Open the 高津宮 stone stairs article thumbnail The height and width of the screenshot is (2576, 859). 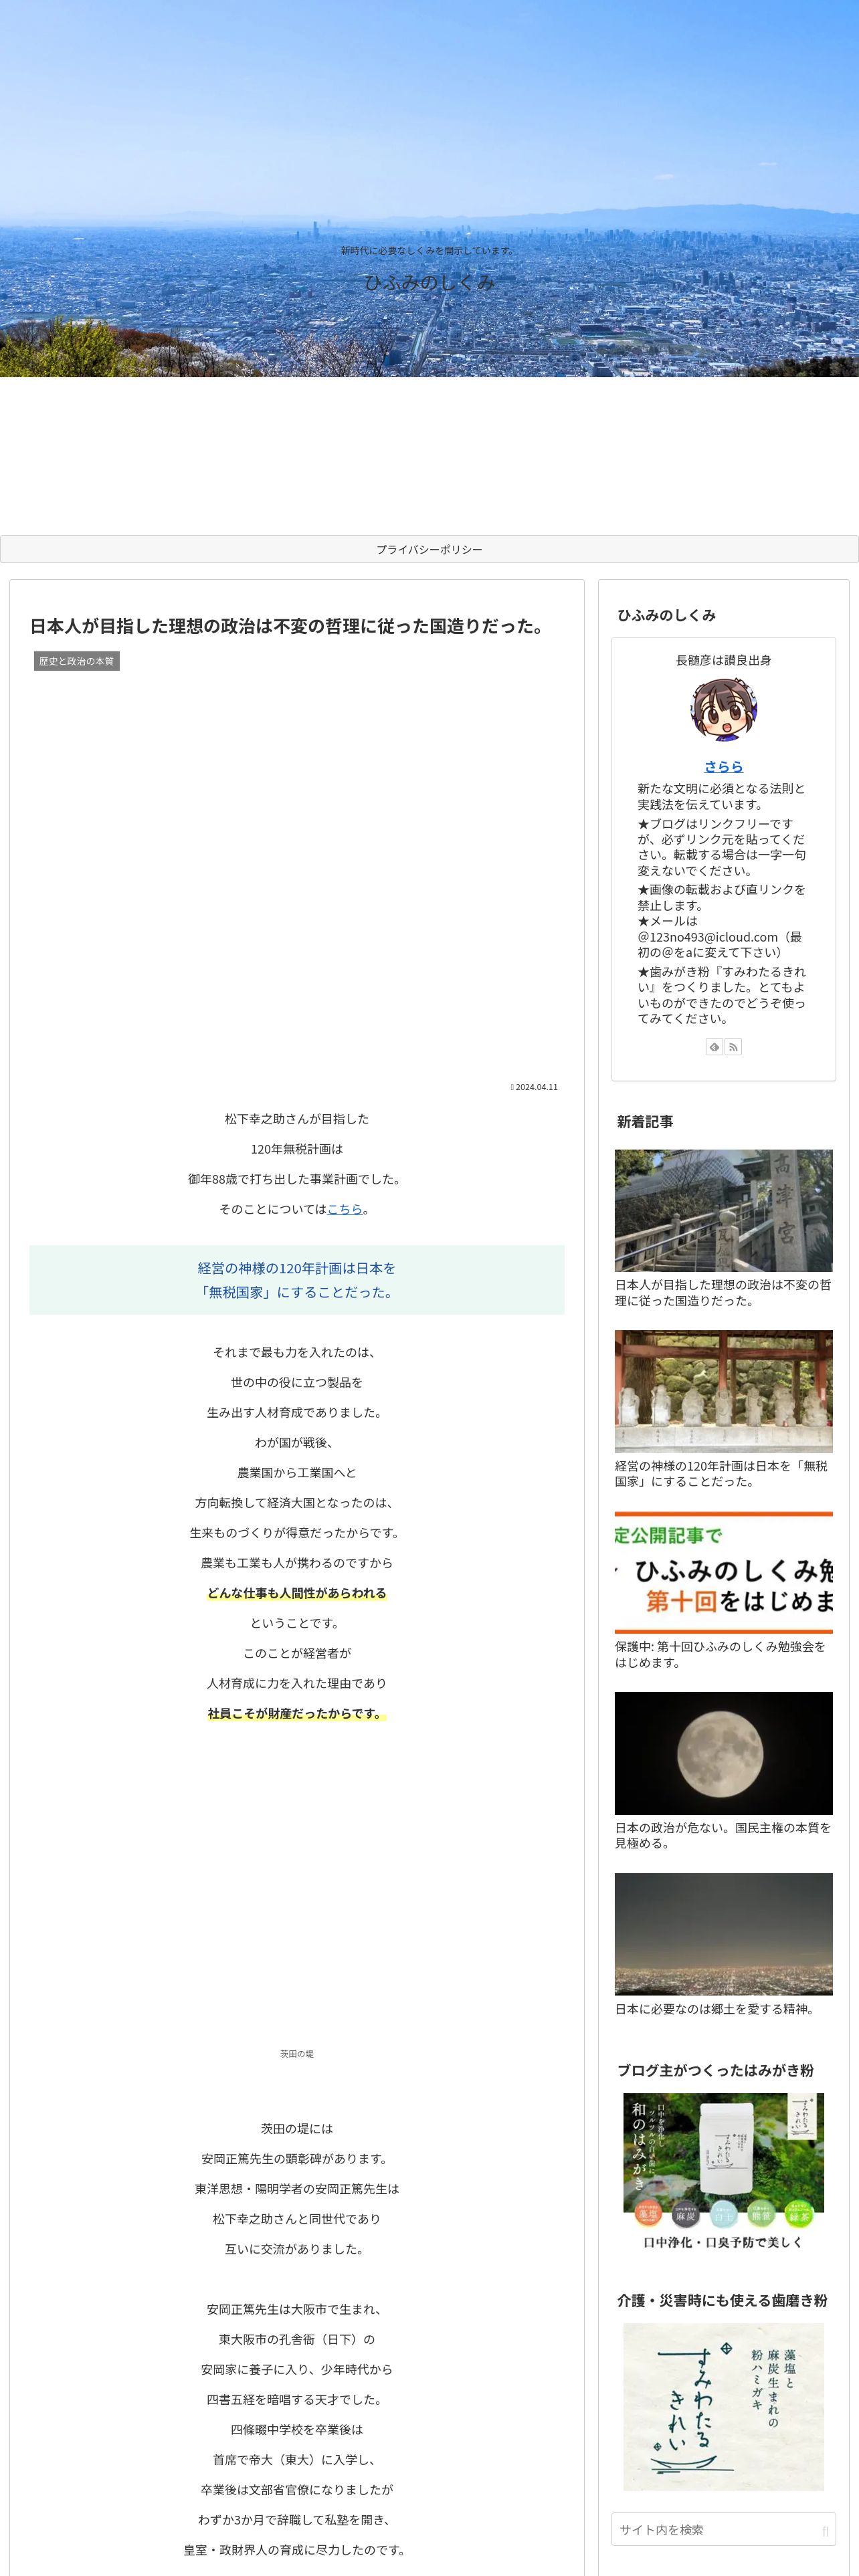(723, 1210)
